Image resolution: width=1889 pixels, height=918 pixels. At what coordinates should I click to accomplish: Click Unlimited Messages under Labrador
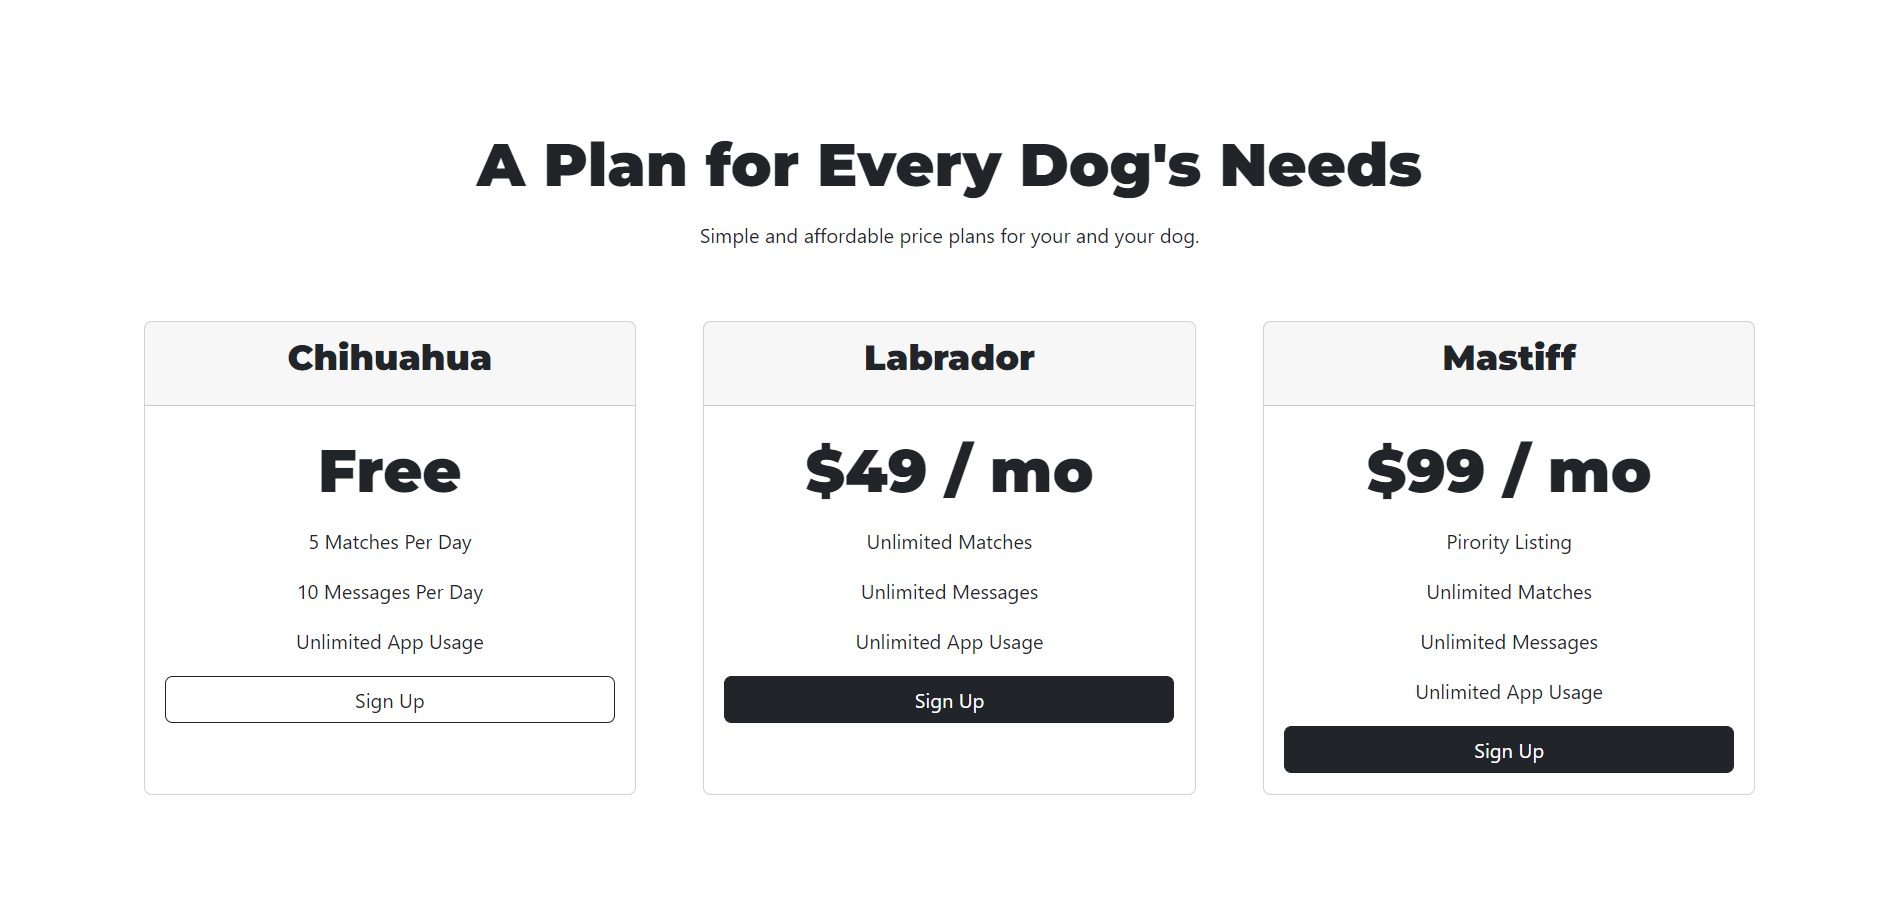click(948, 592)
